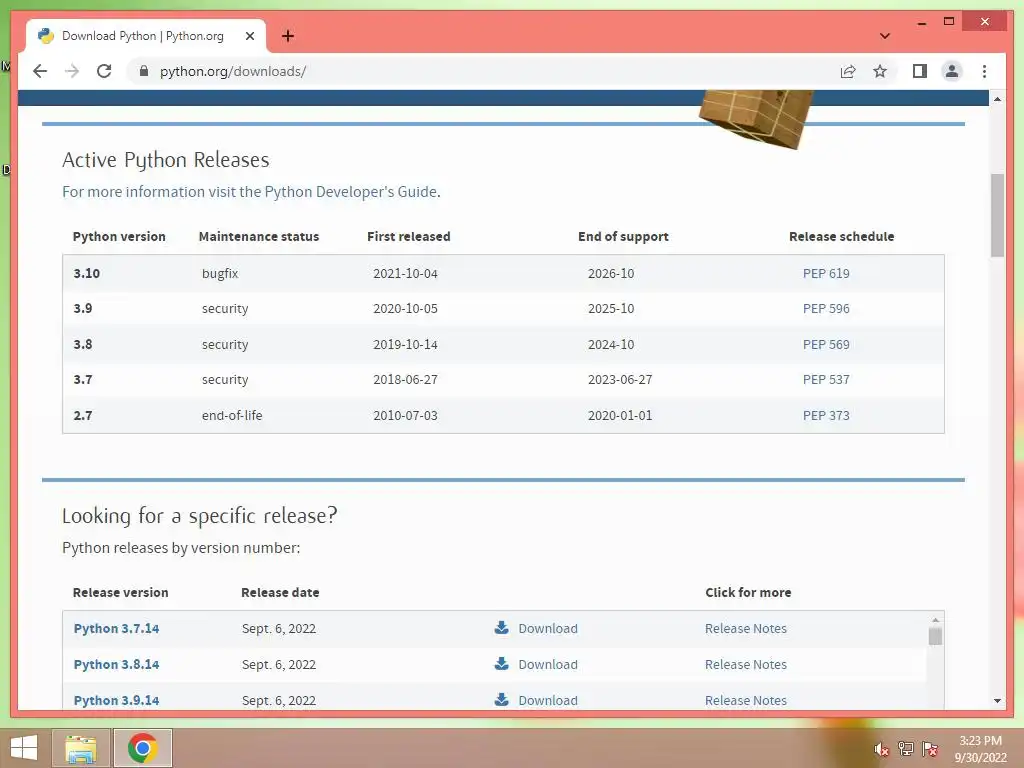Click the download icon for Python 3.7.14

point(502,628)
